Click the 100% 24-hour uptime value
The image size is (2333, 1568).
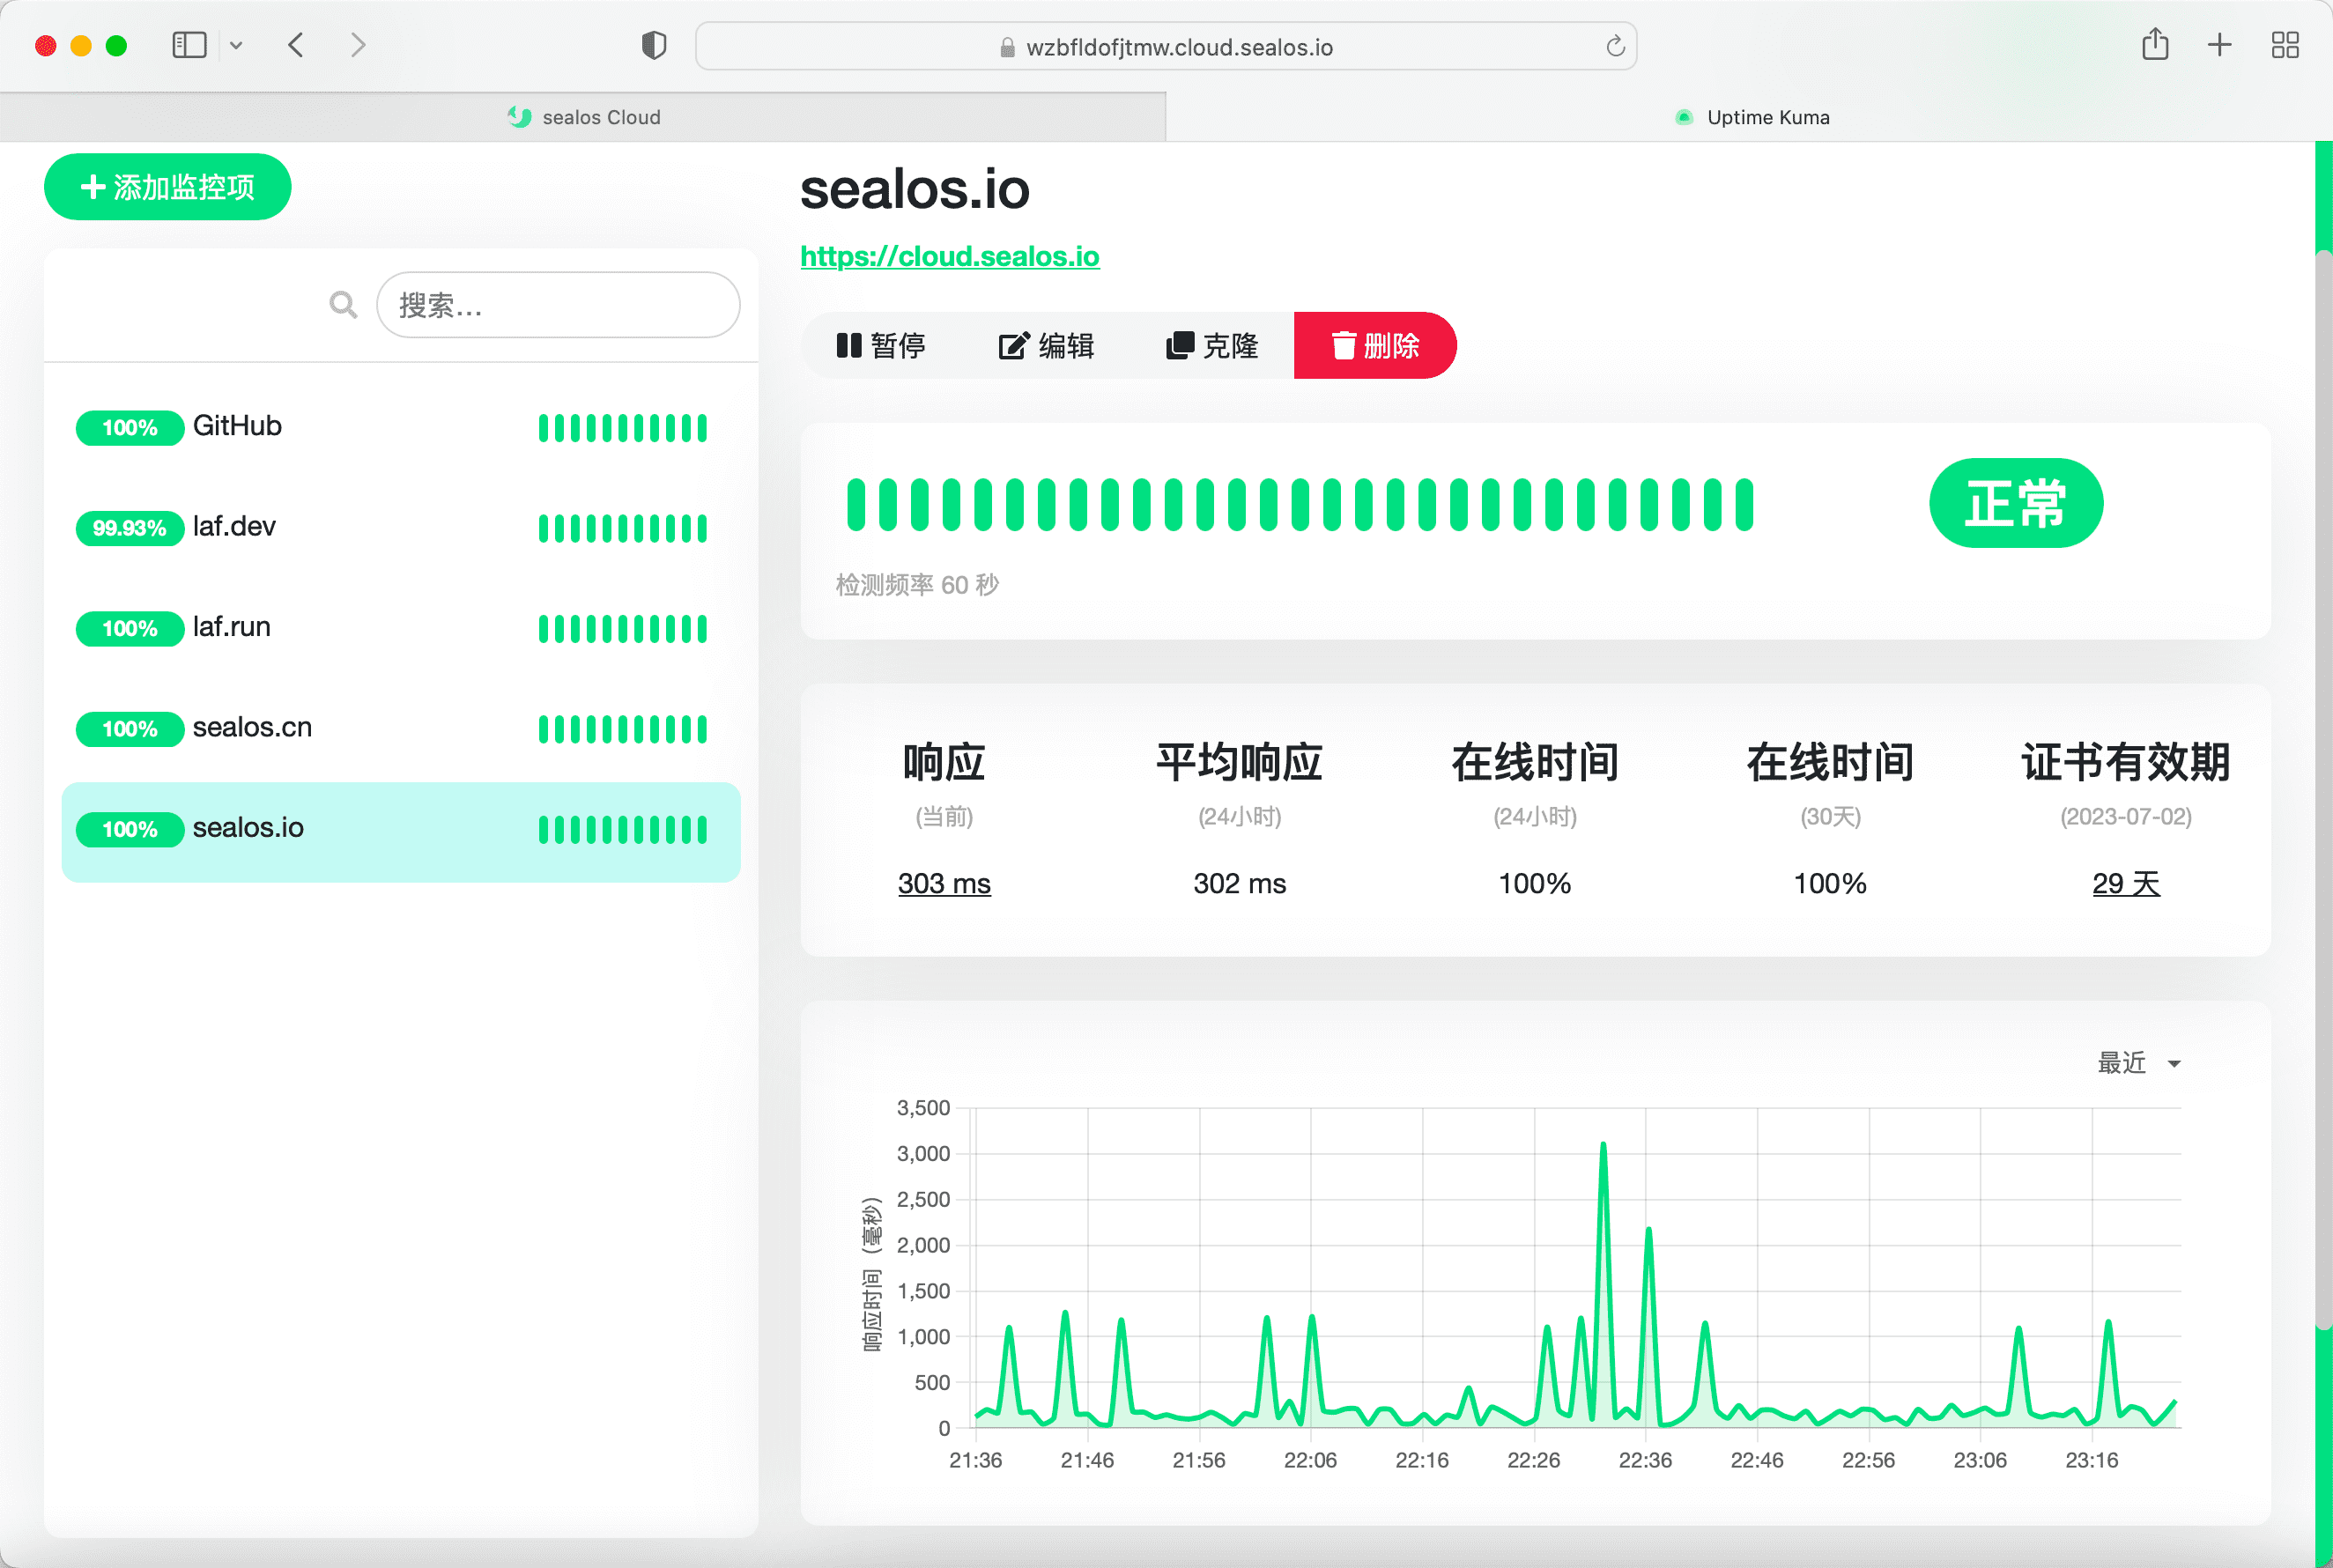coord(1535,884)
